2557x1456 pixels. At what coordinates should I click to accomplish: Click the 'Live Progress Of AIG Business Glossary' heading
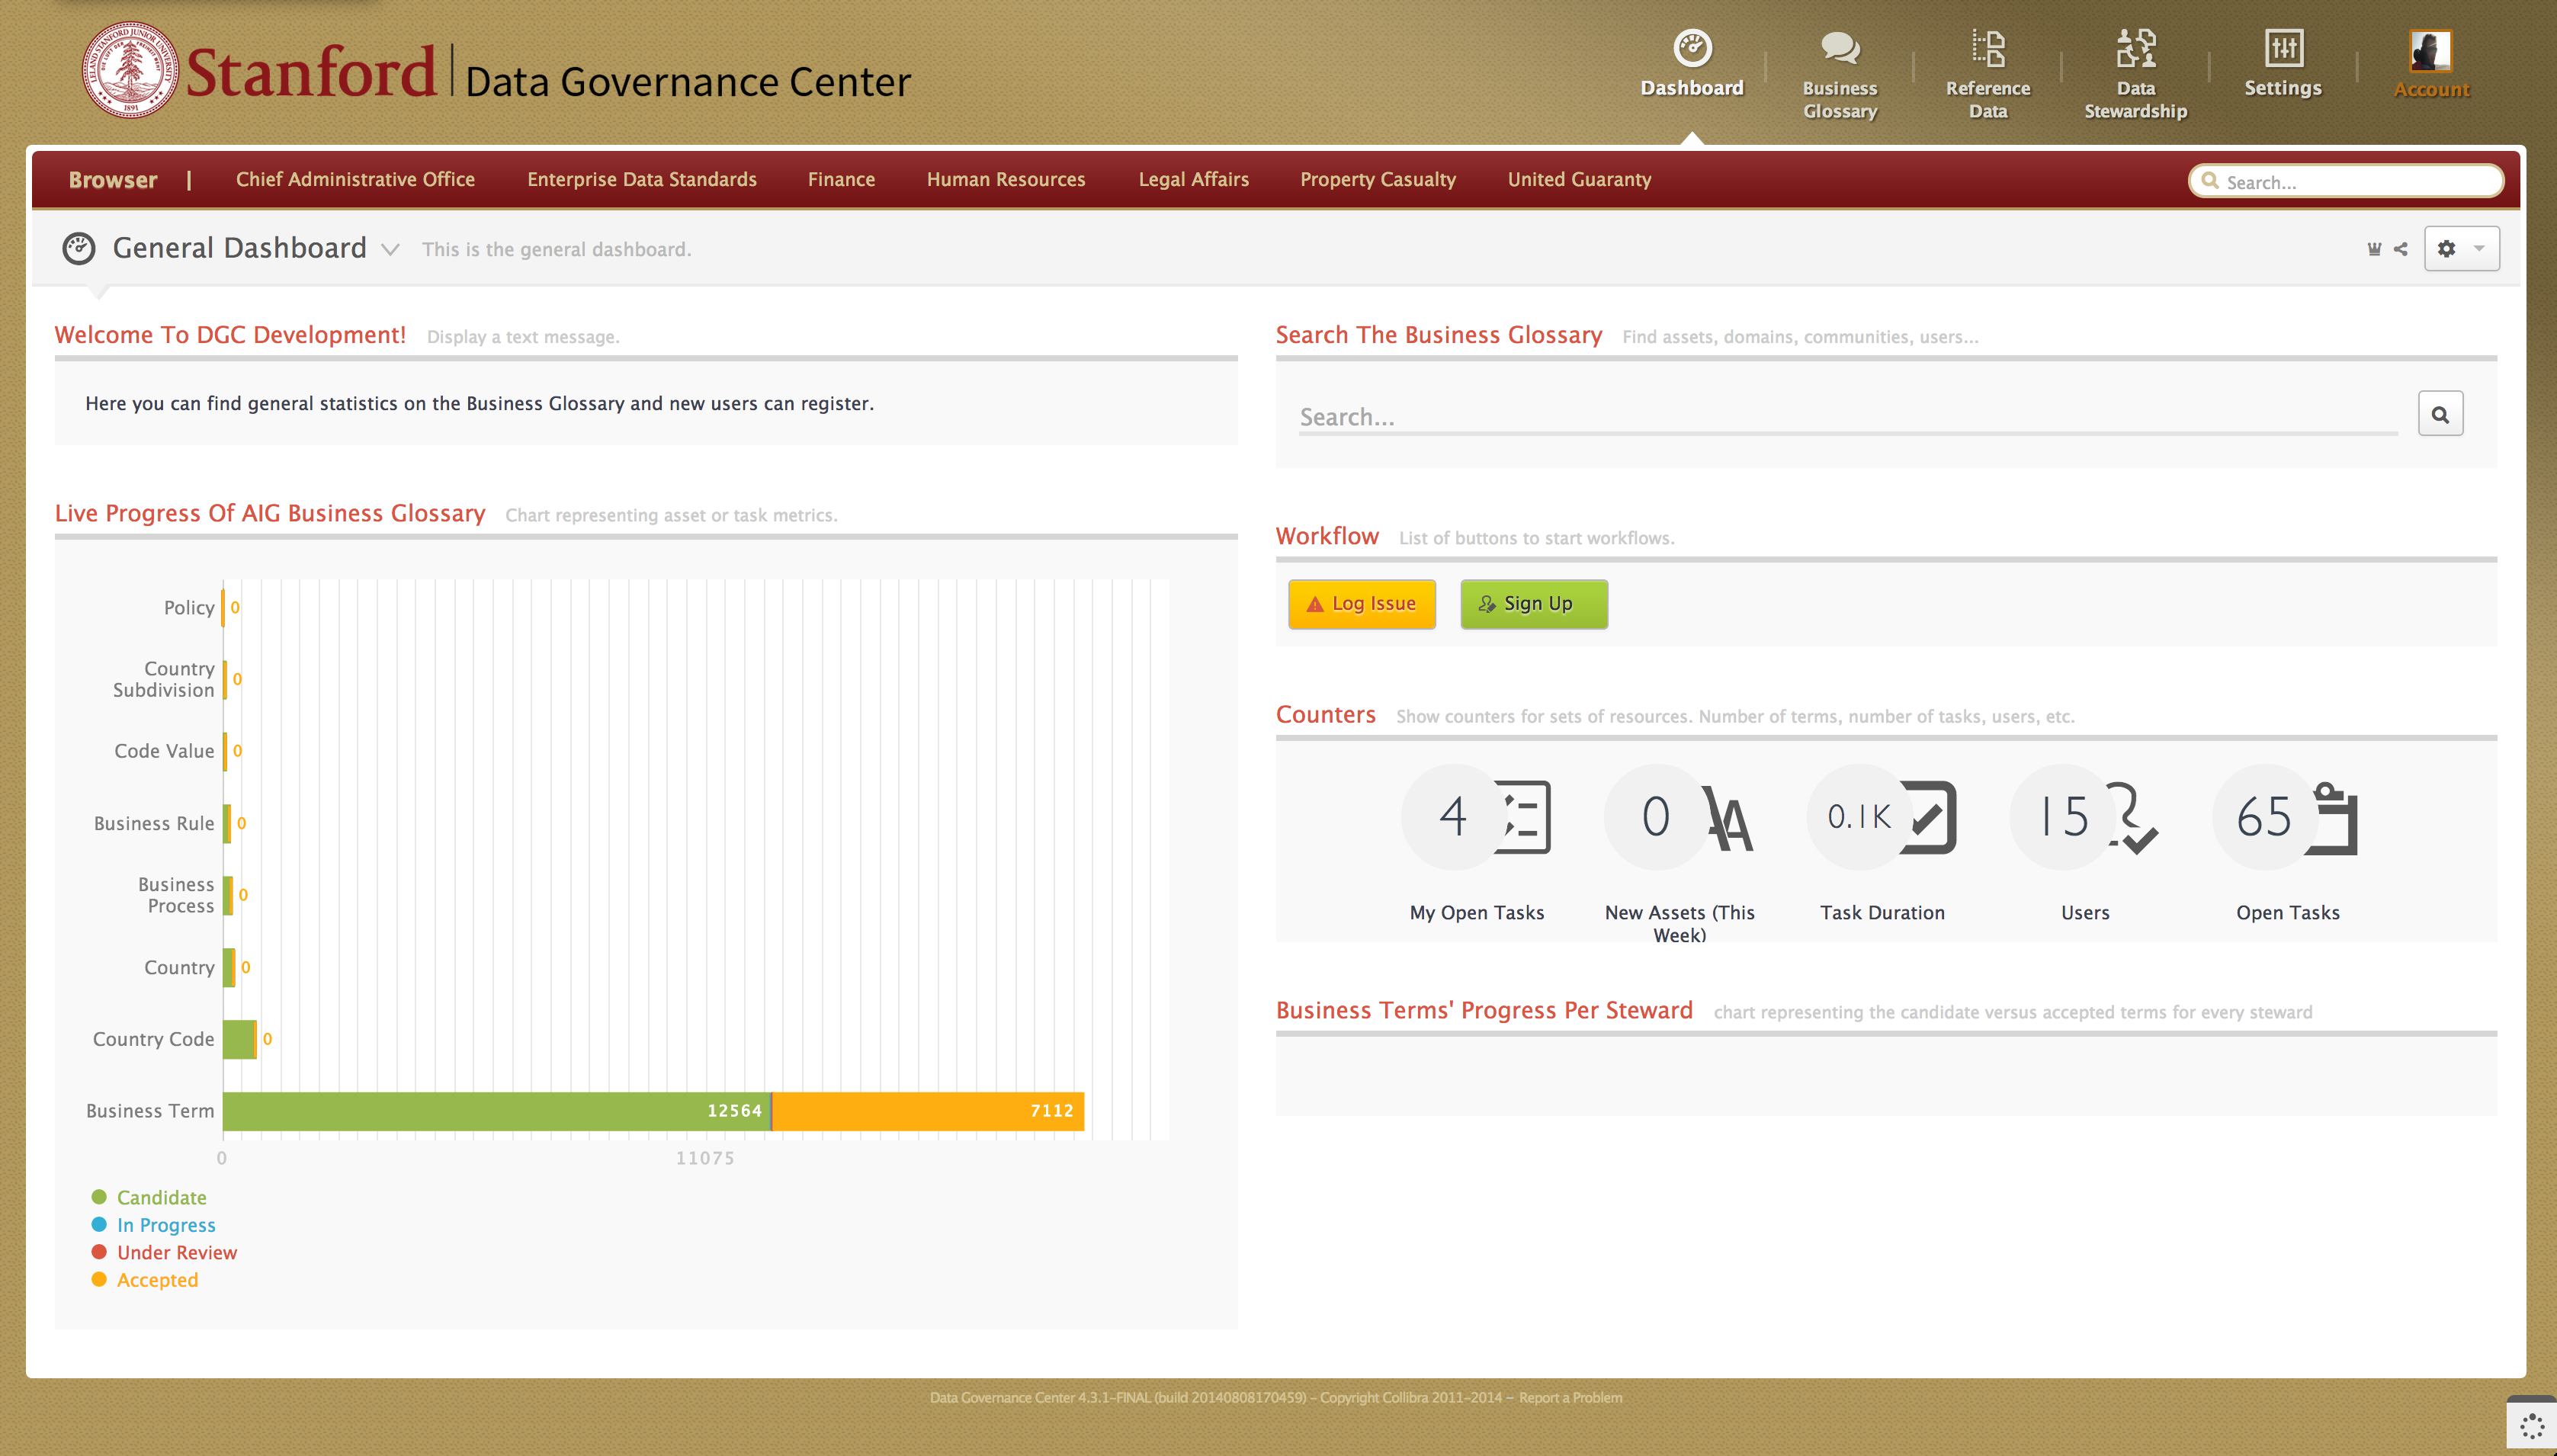pyautogui.click(x=270, y=513)
